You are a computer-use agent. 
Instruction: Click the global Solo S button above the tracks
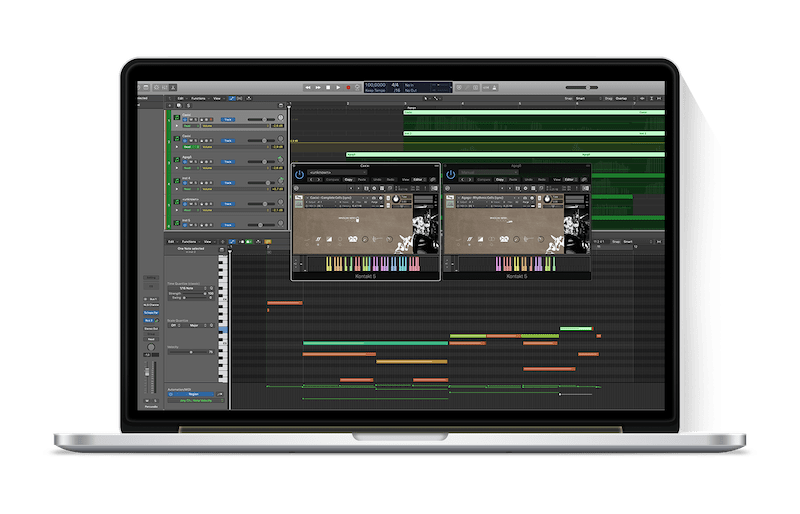click(x=188, y=105)
